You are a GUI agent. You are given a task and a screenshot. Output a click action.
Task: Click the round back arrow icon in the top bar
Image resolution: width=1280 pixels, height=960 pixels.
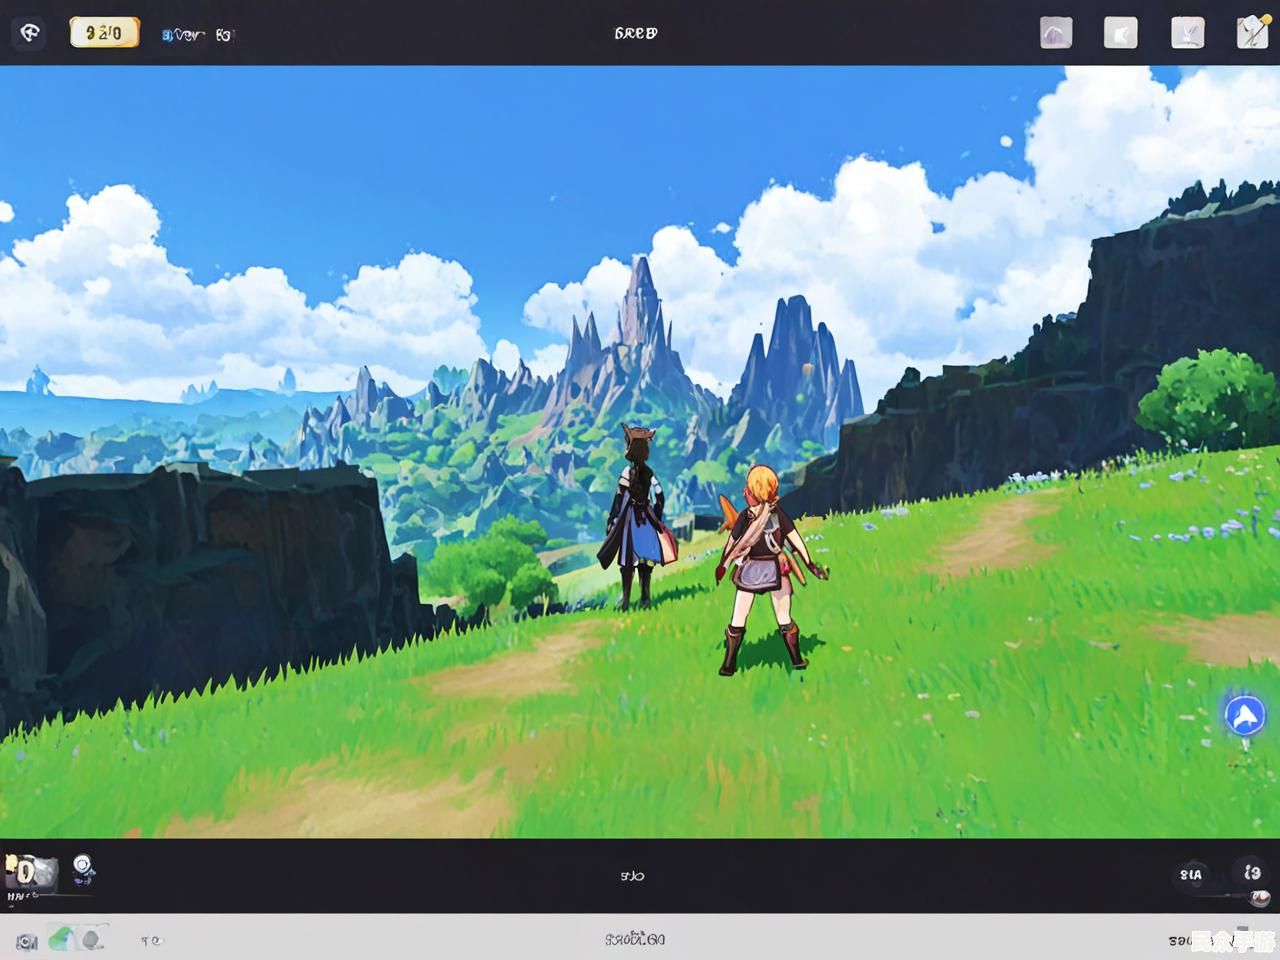30,33
